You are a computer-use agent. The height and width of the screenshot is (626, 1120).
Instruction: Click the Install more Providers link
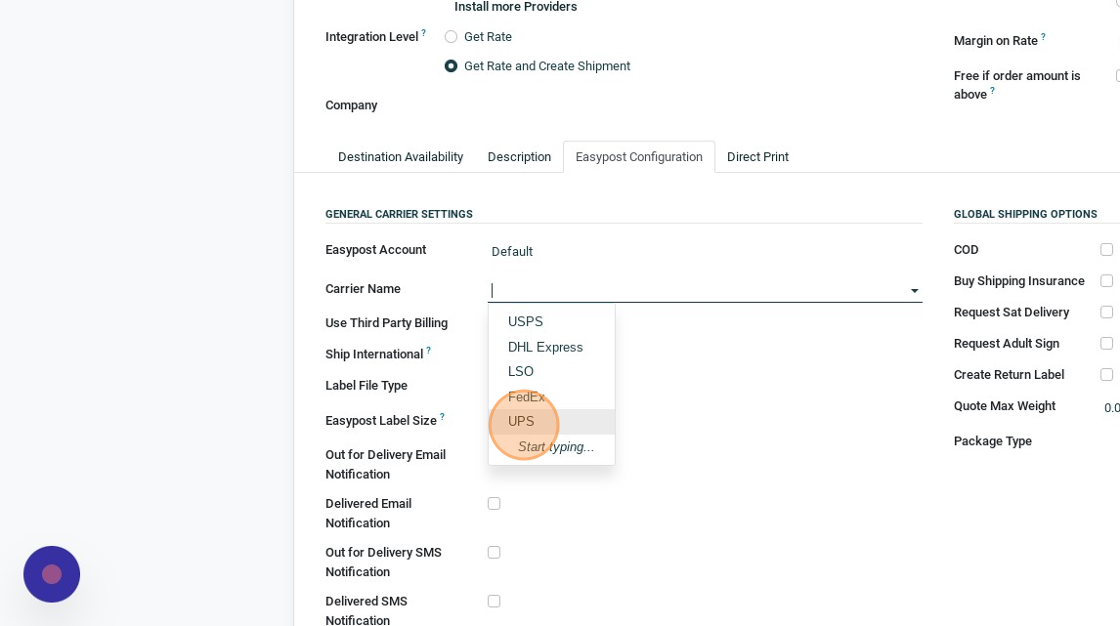tap(515, 7)
